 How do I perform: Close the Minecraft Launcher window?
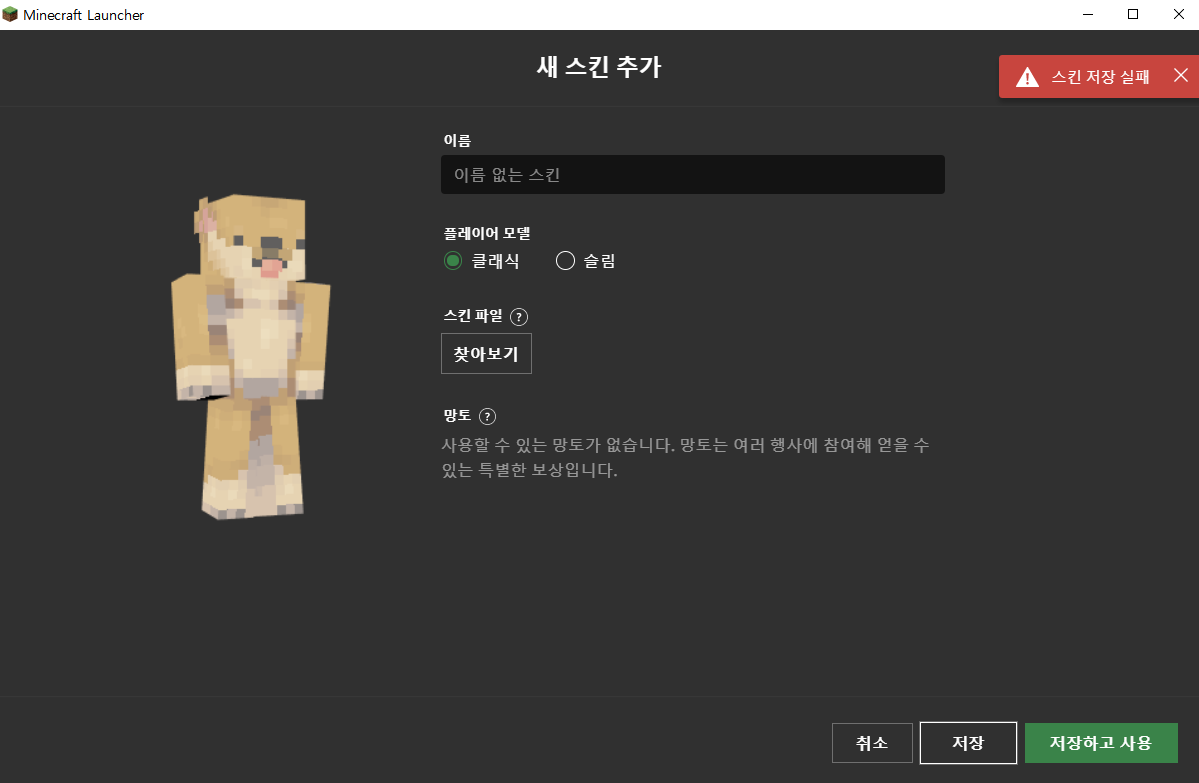[1178, 15]
